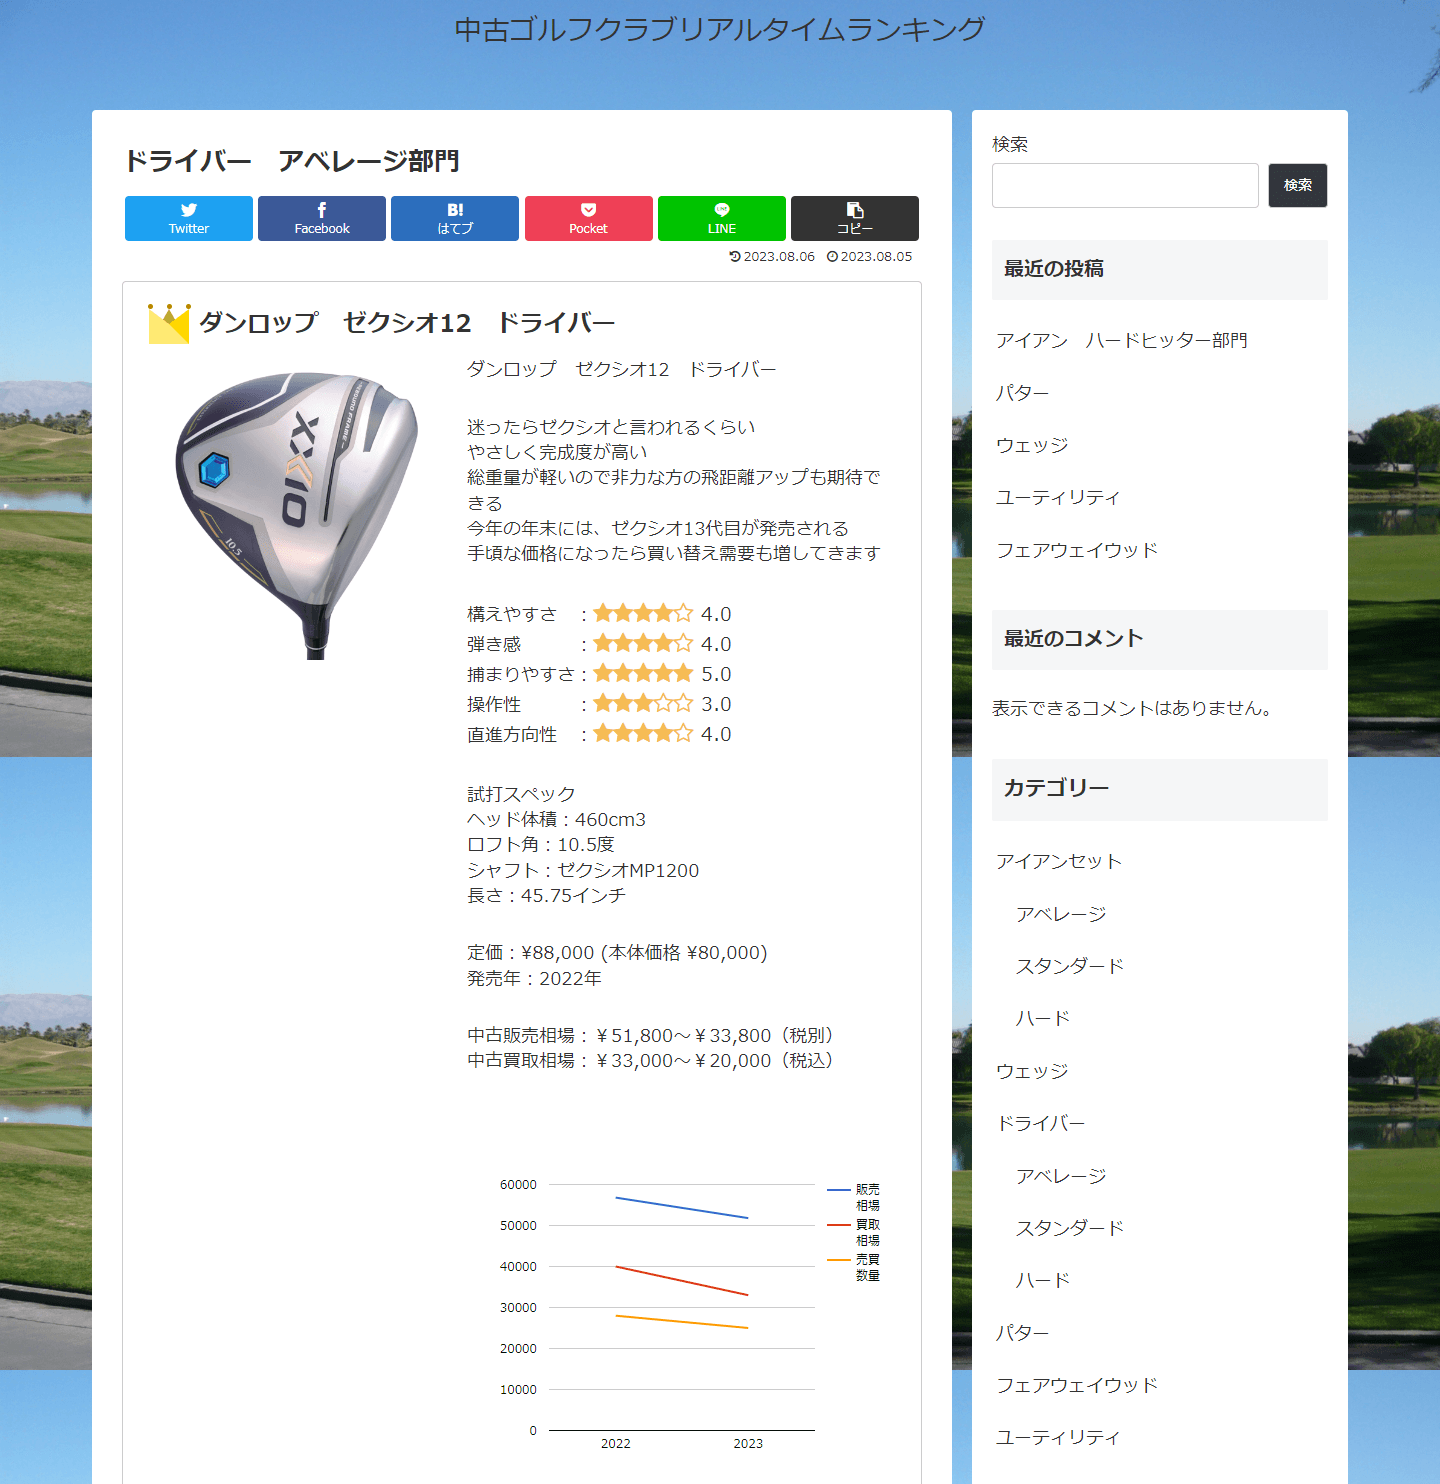Share the article on Facebook

pyautogui.click(x=321, y=218)
